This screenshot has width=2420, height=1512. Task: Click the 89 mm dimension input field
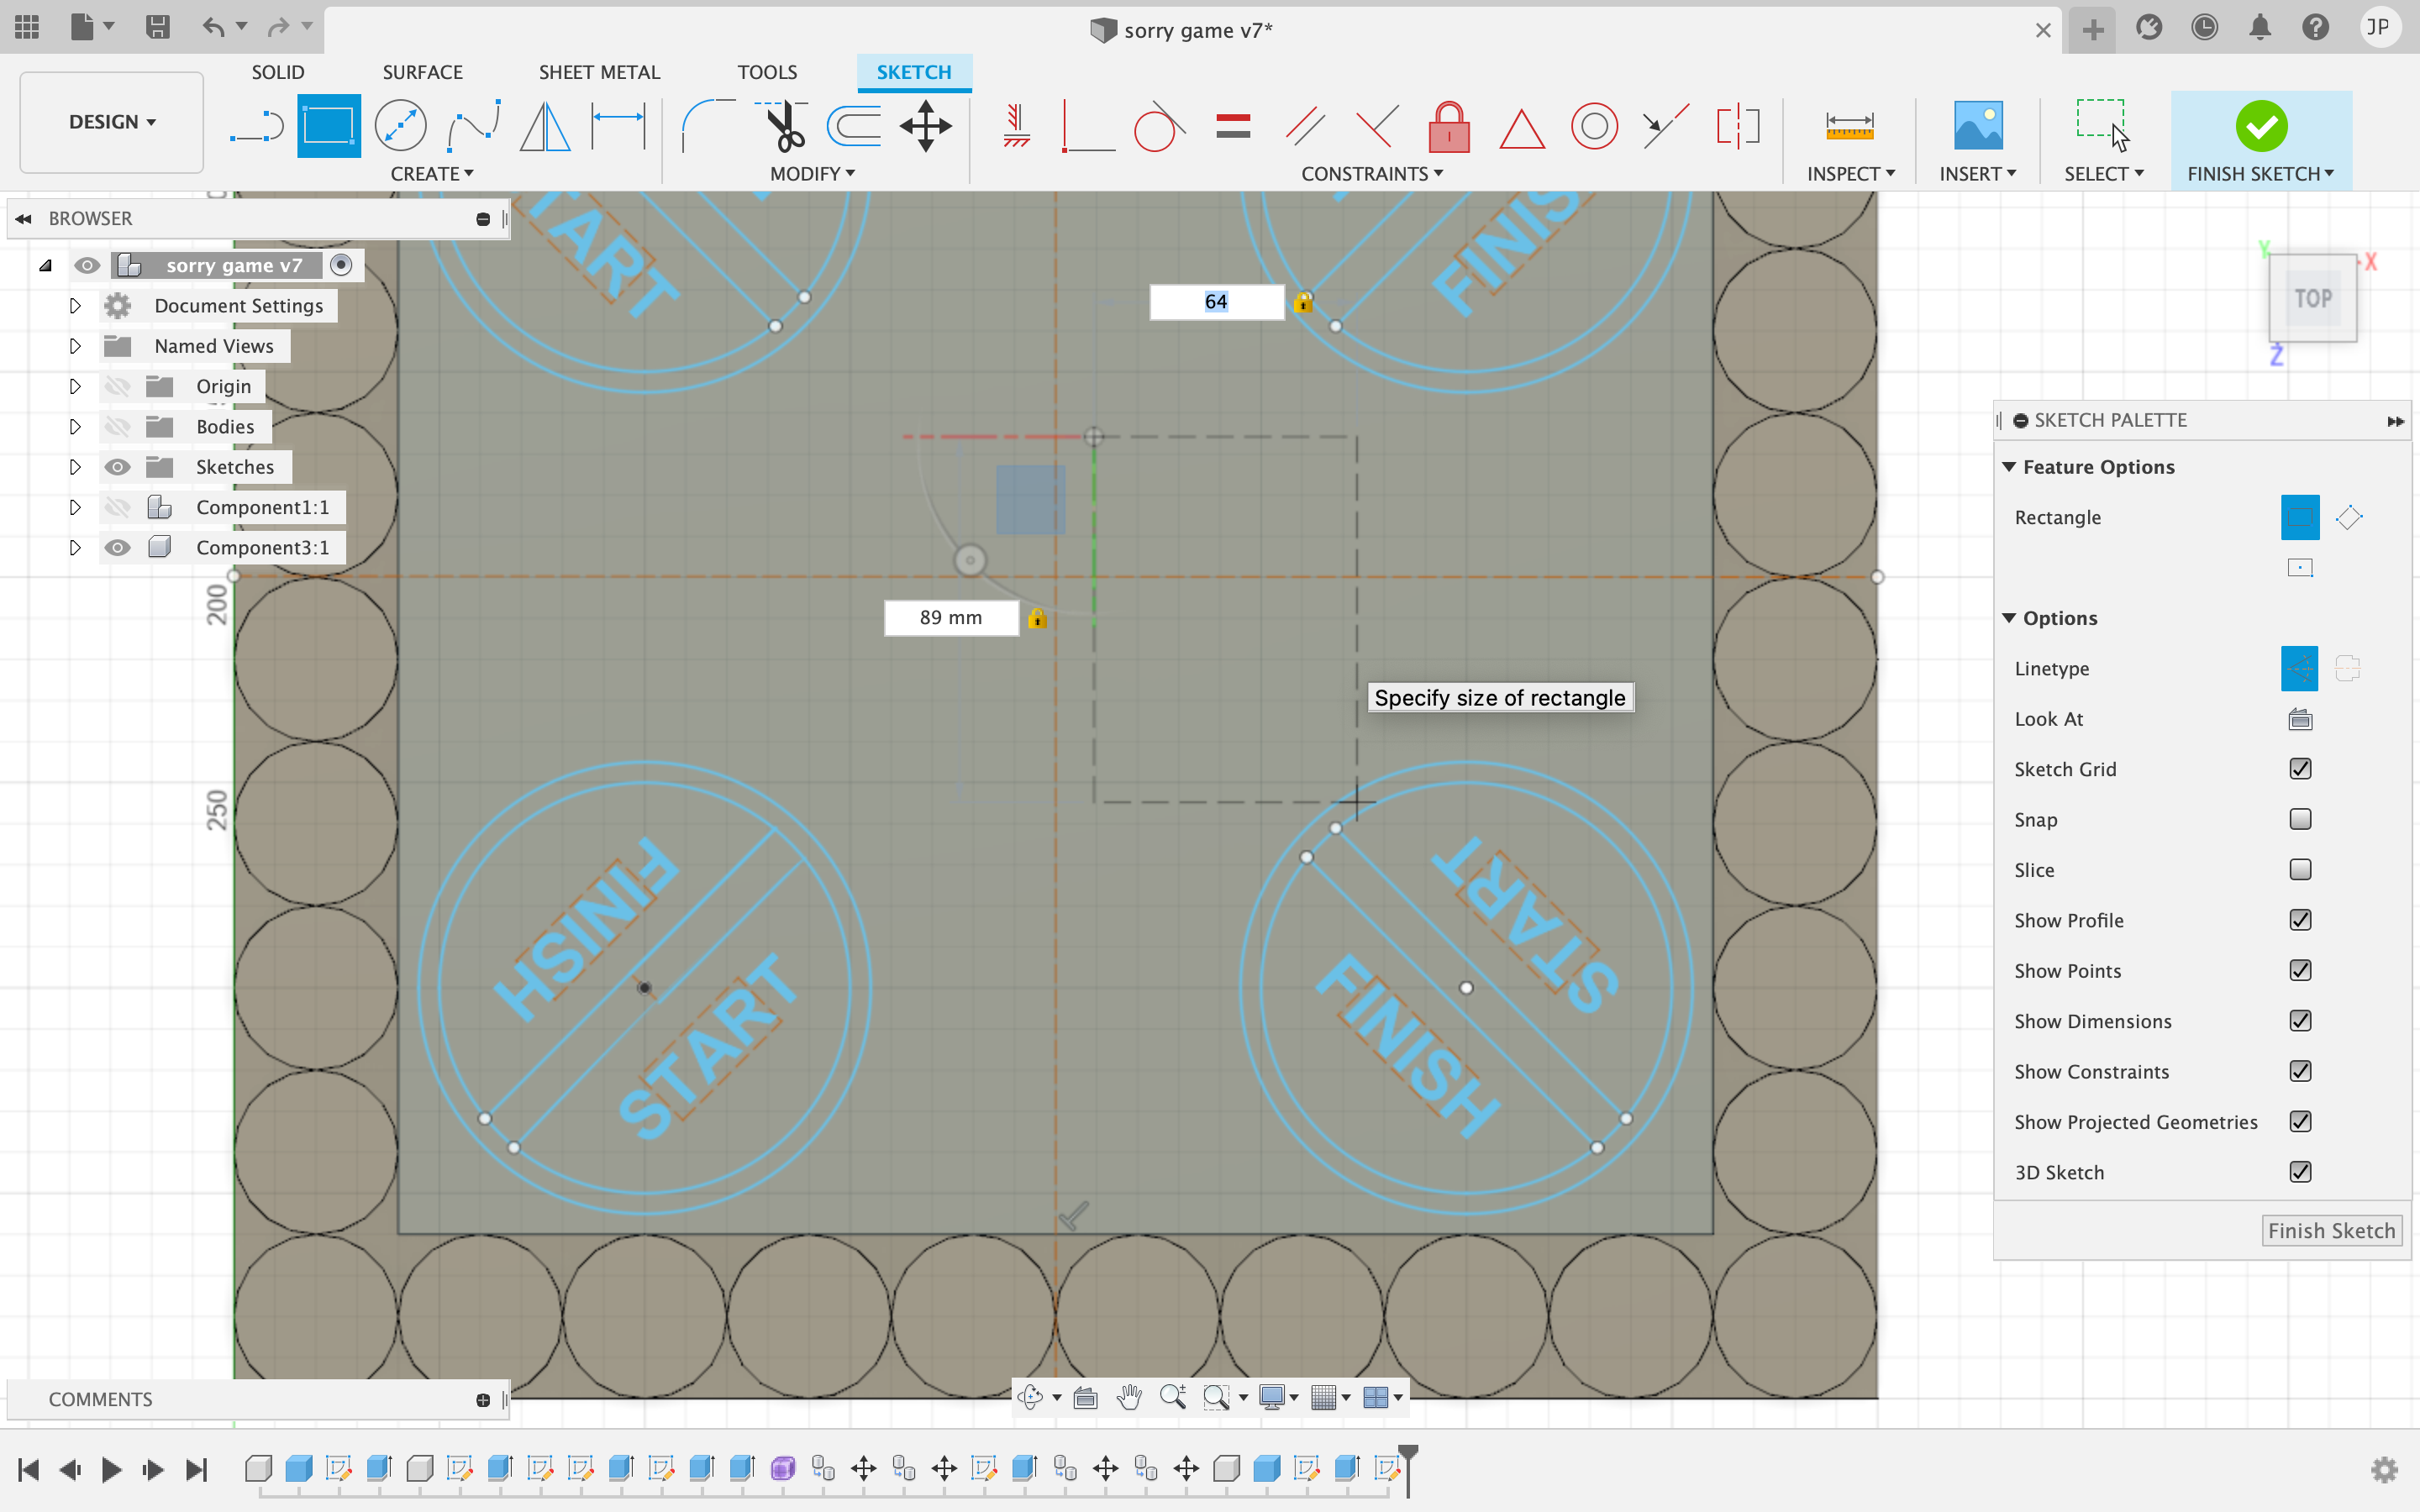coord(951,618)
